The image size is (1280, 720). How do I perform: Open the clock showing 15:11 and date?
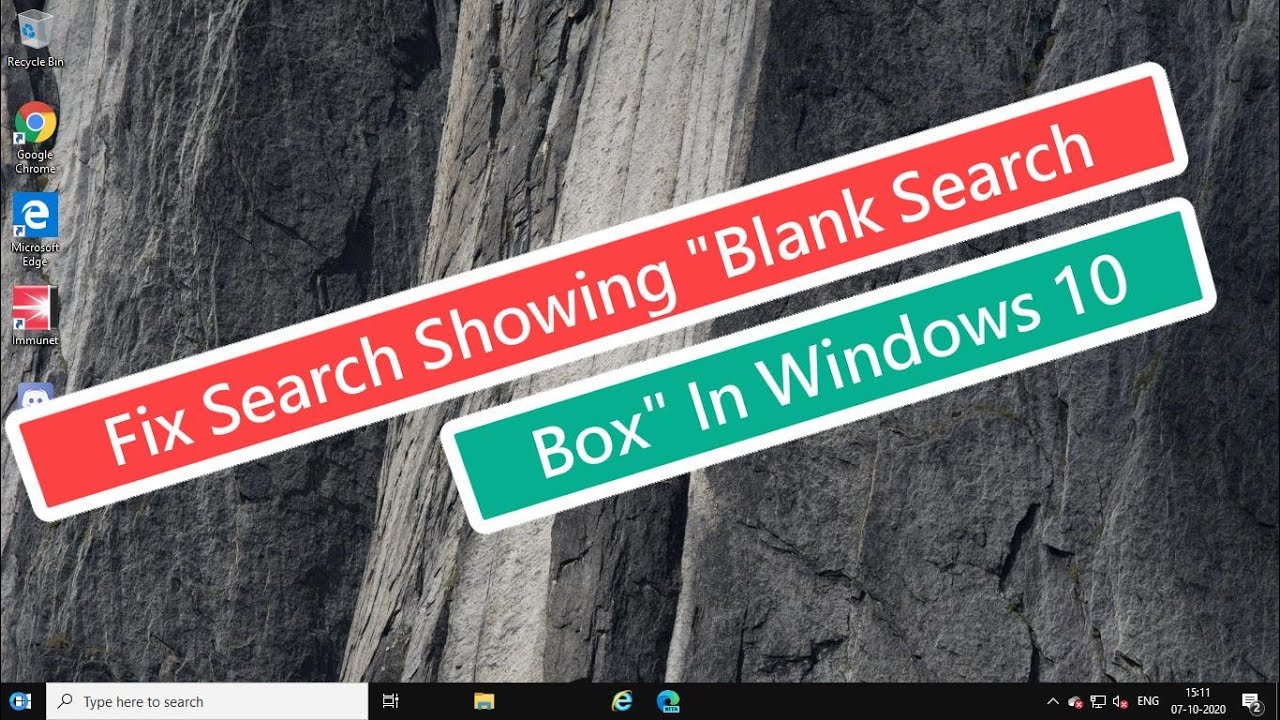[x=1197, y=701]
